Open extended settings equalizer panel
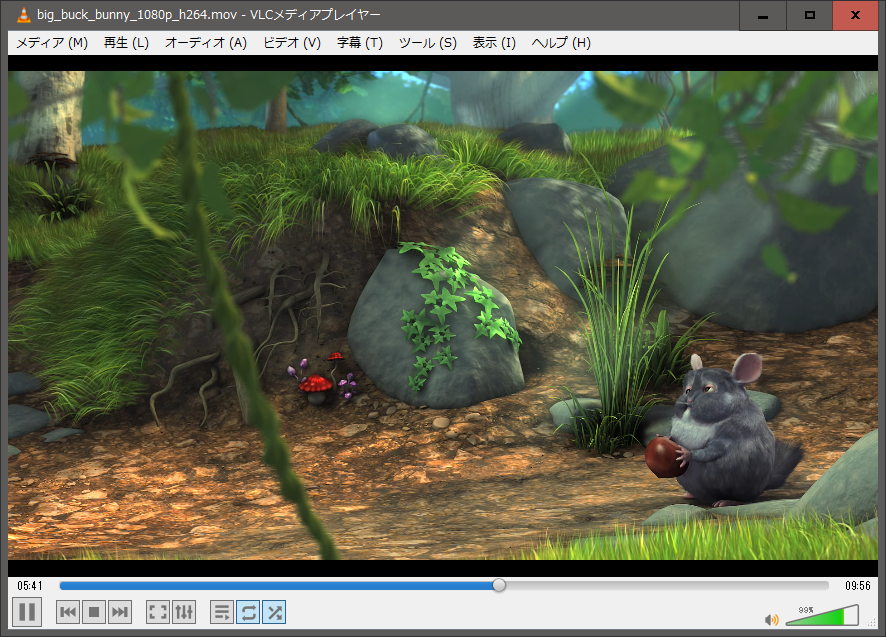 184,612
